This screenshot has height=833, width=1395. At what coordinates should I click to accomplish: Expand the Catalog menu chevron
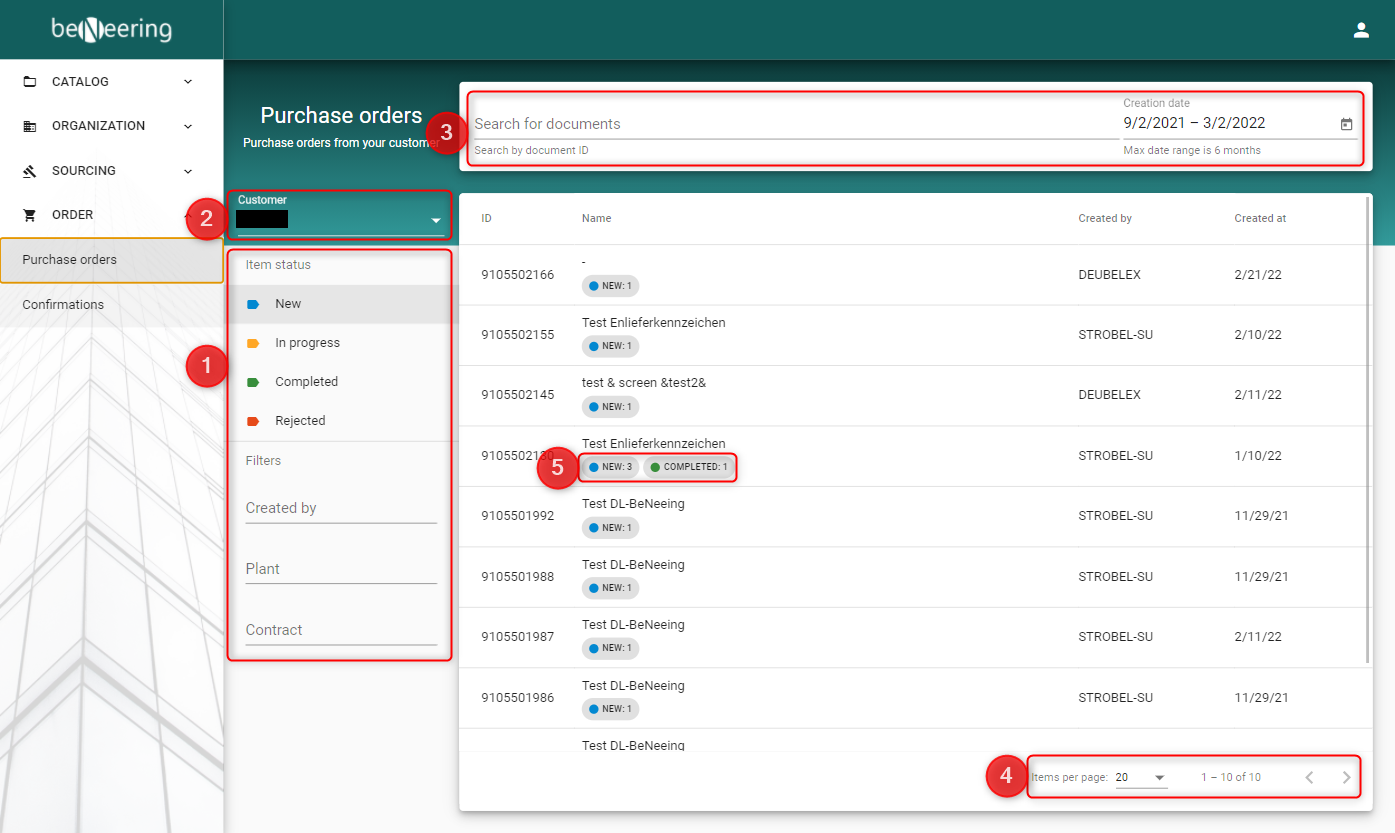pyautogui.click(x=188, y=82)
